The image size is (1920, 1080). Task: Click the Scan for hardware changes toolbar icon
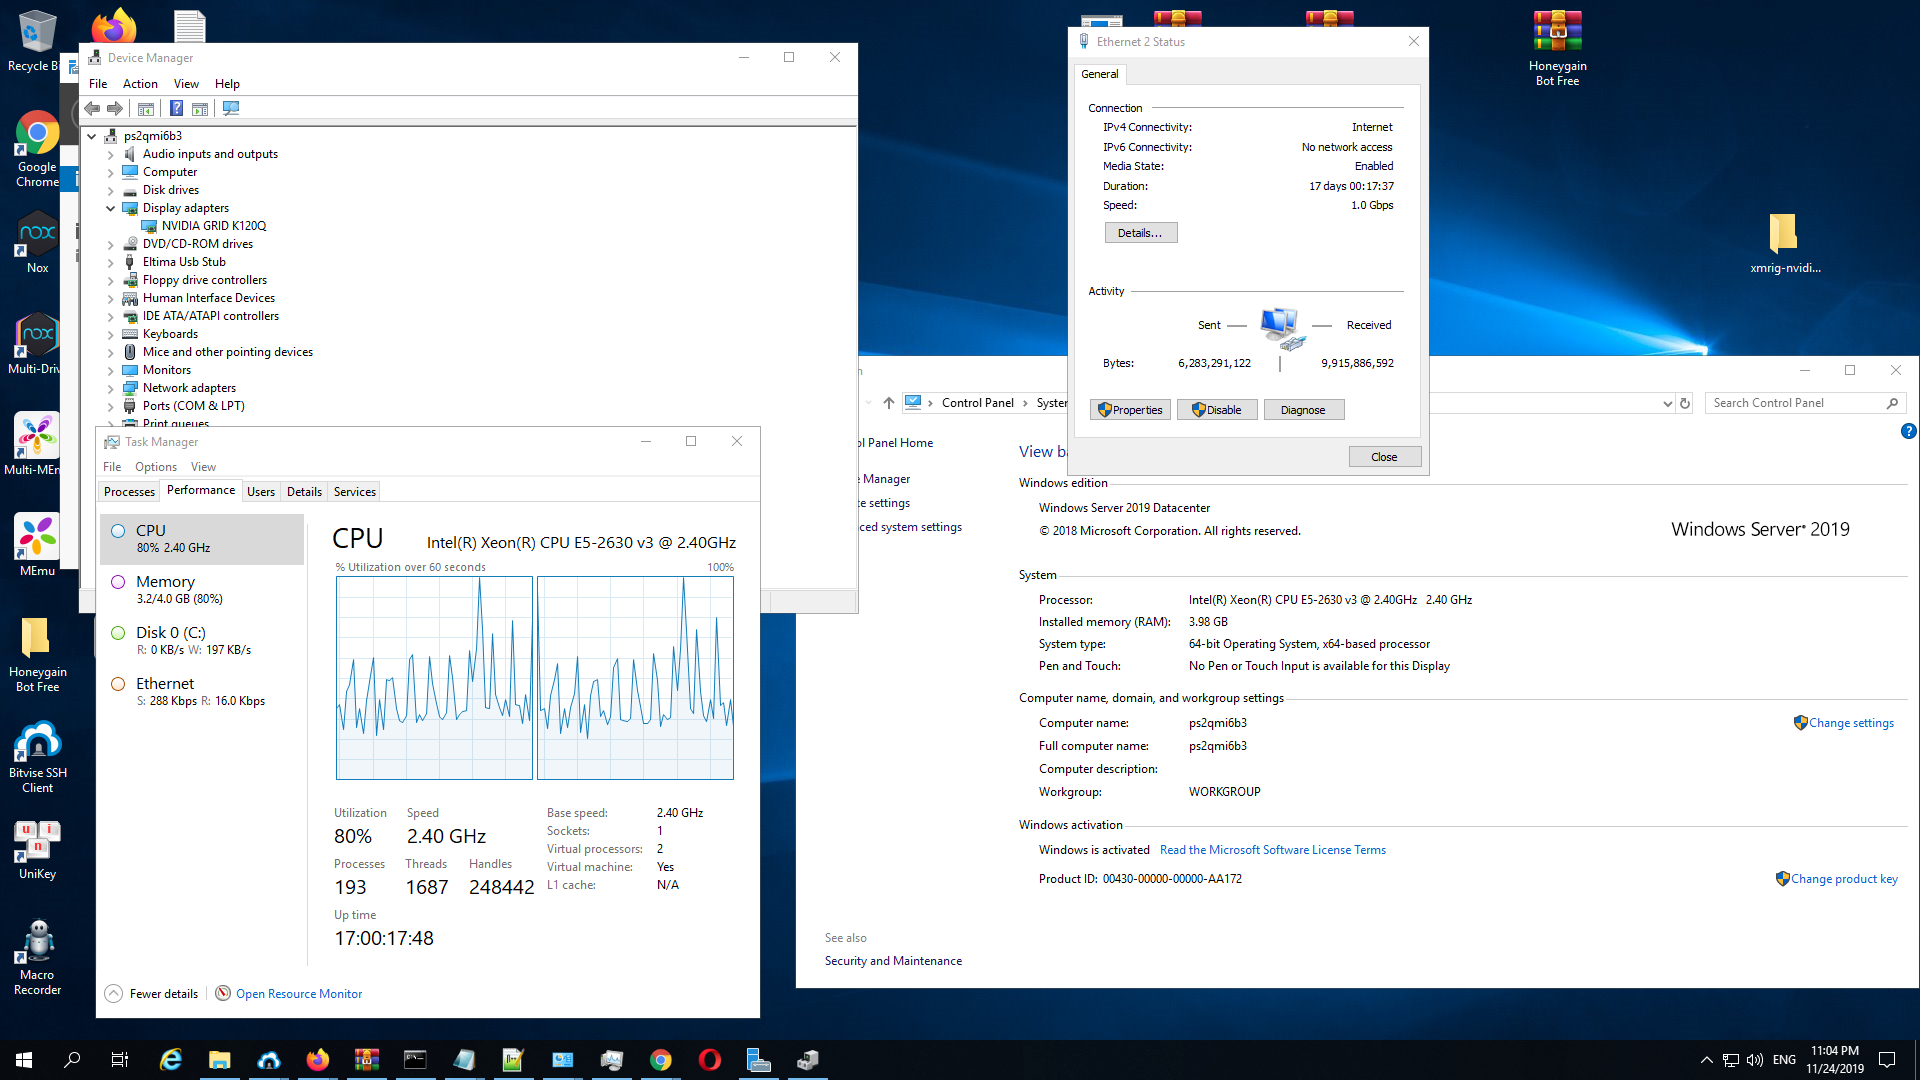click(x=231, y=108)
